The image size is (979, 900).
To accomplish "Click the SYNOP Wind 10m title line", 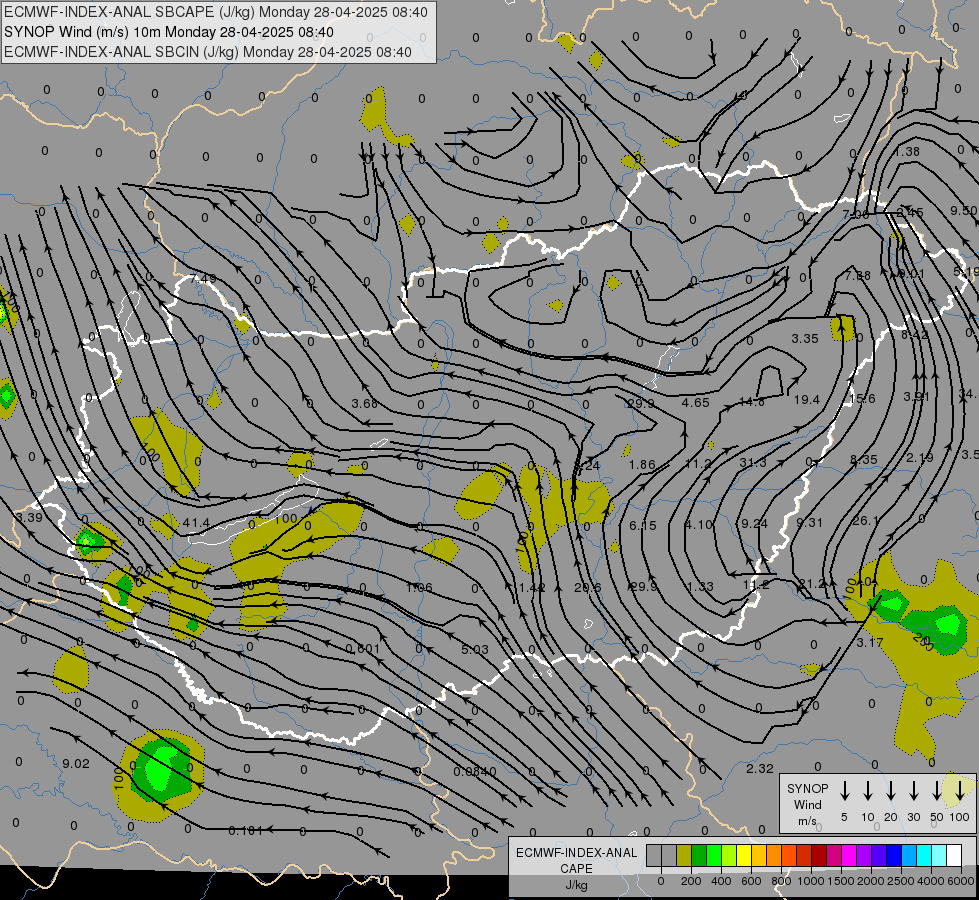I will pos(169,32).
